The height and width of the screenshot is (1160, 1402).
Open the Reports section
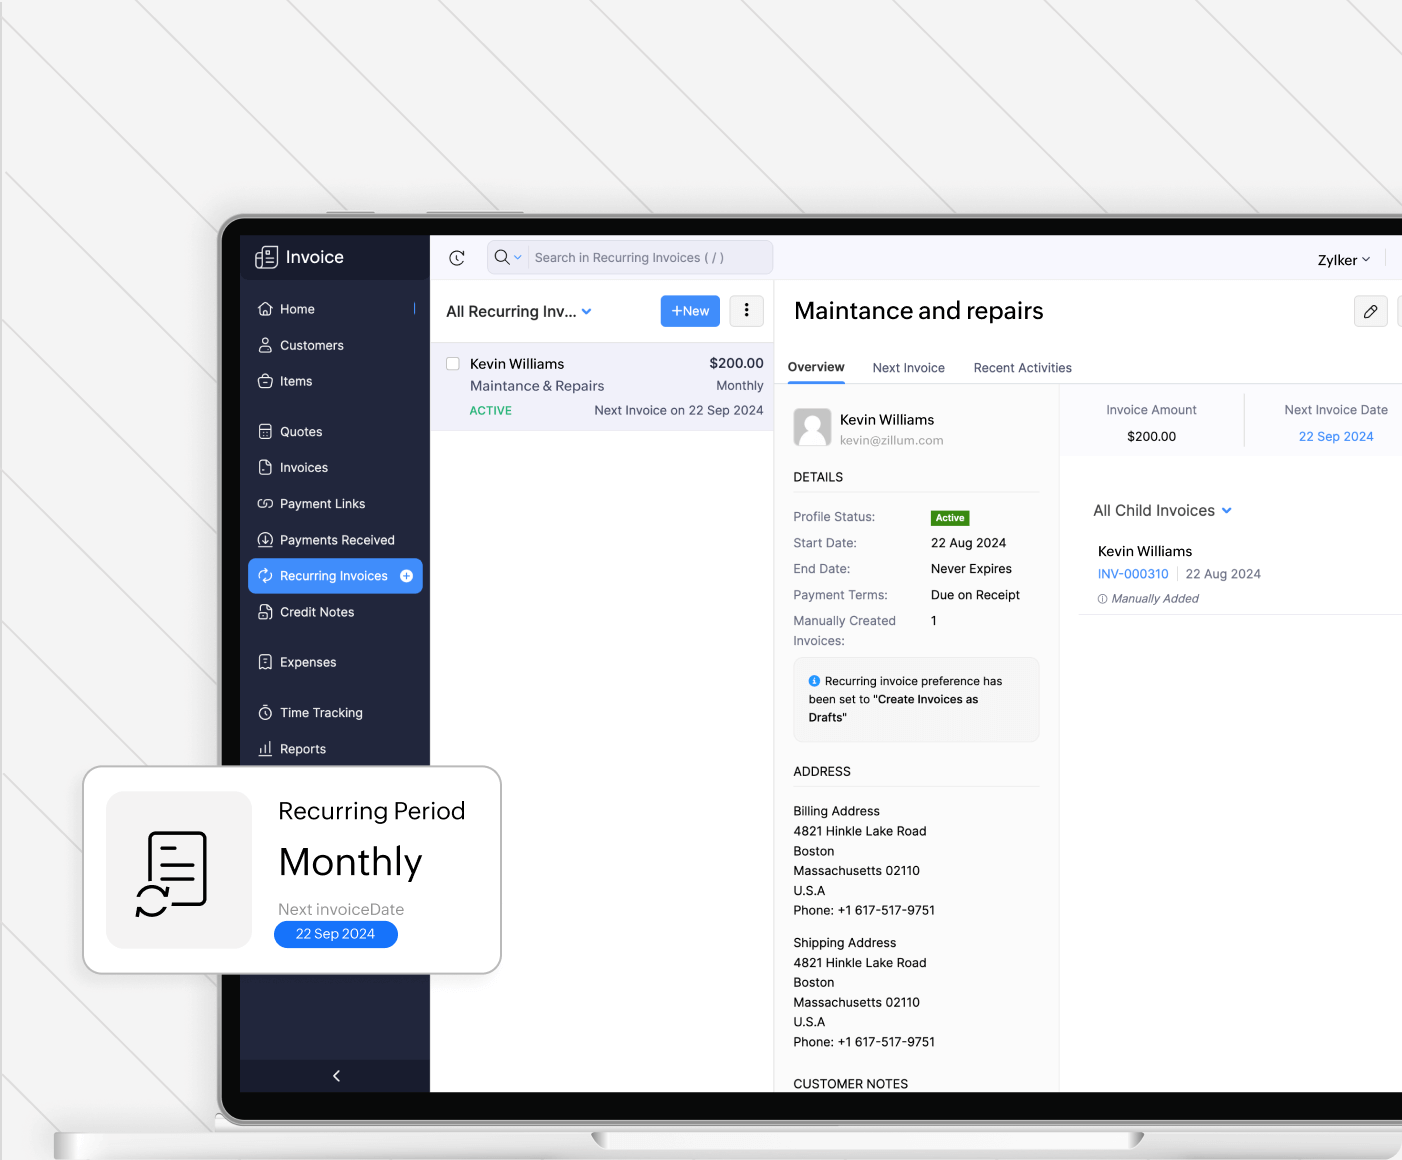point(302,749)
